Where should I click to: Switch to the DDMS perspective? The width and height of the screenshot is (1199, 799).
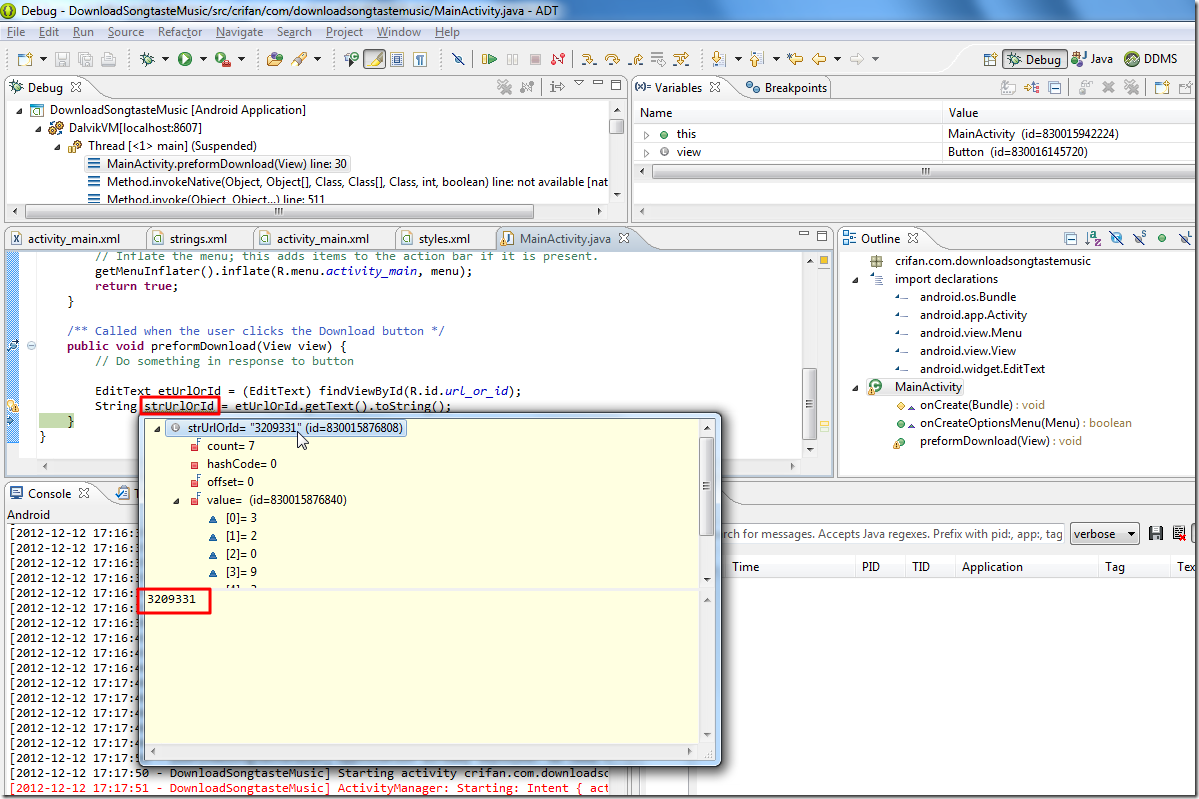click(1150, 59)
